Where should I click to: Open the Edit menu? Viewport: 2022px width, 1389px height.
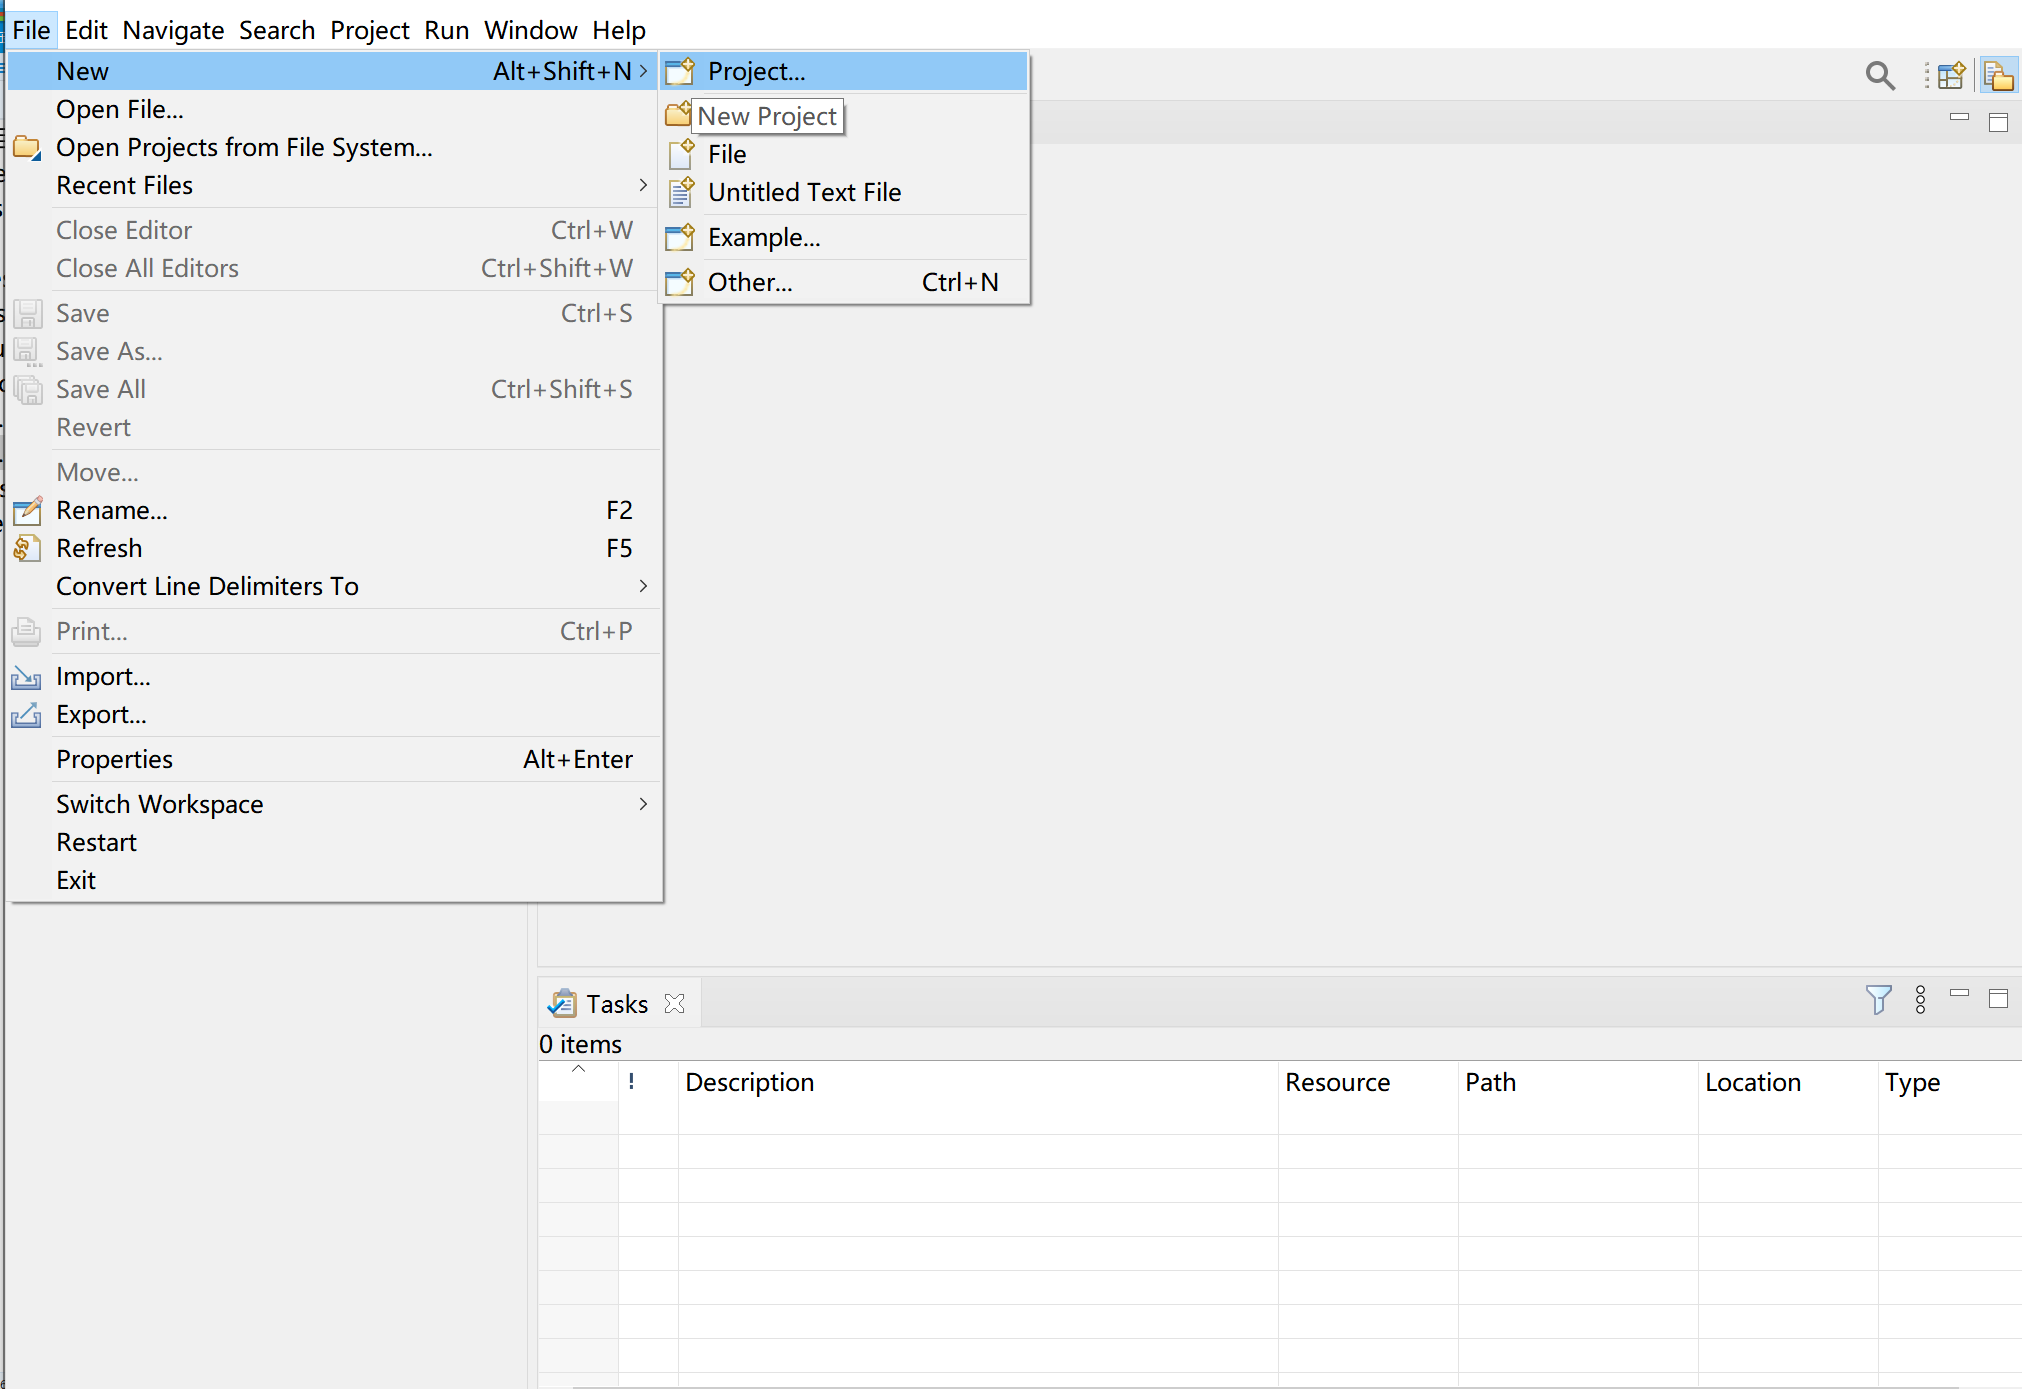coord(86,30)
